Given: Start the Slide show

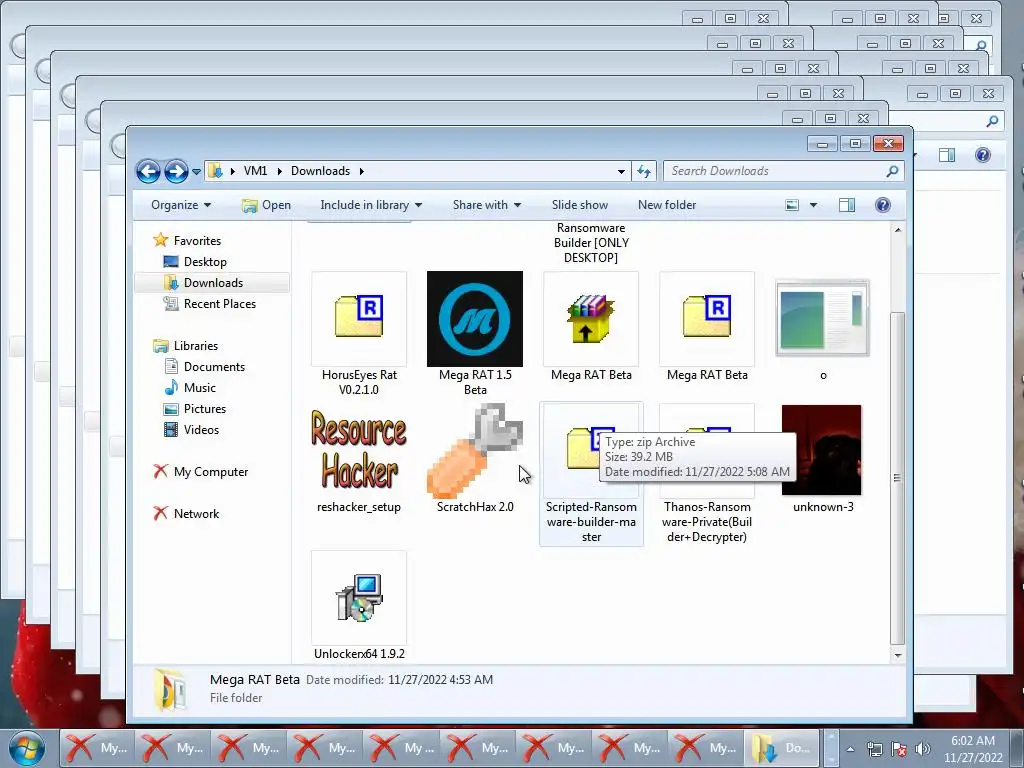Looking at the screenshot, I should point(579,205).
